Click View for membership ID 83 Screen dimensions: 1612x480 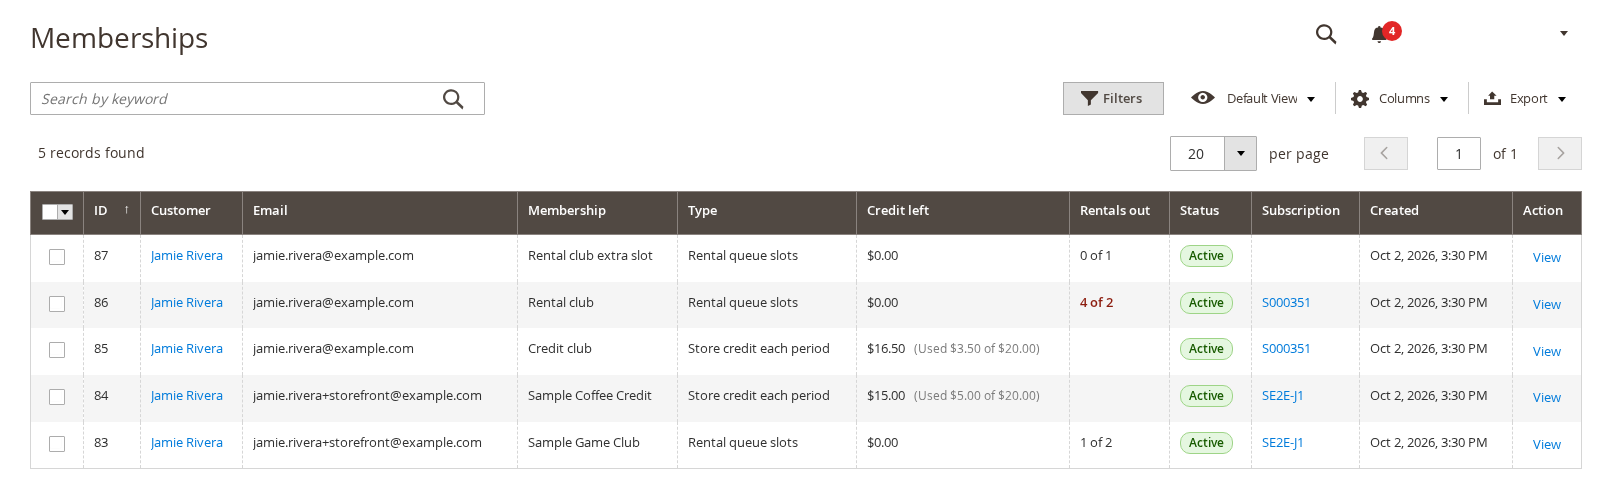1547,445
